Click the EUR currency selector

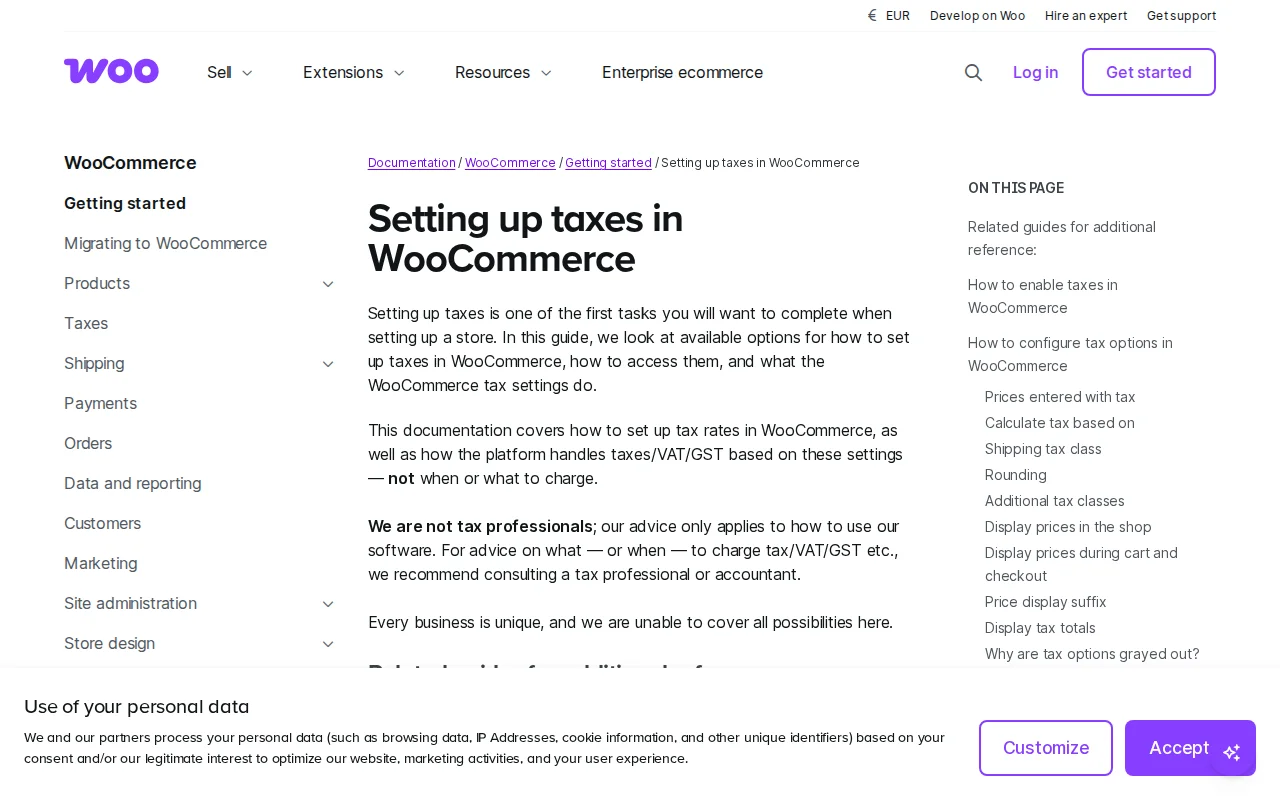click(x=888, y=15)
